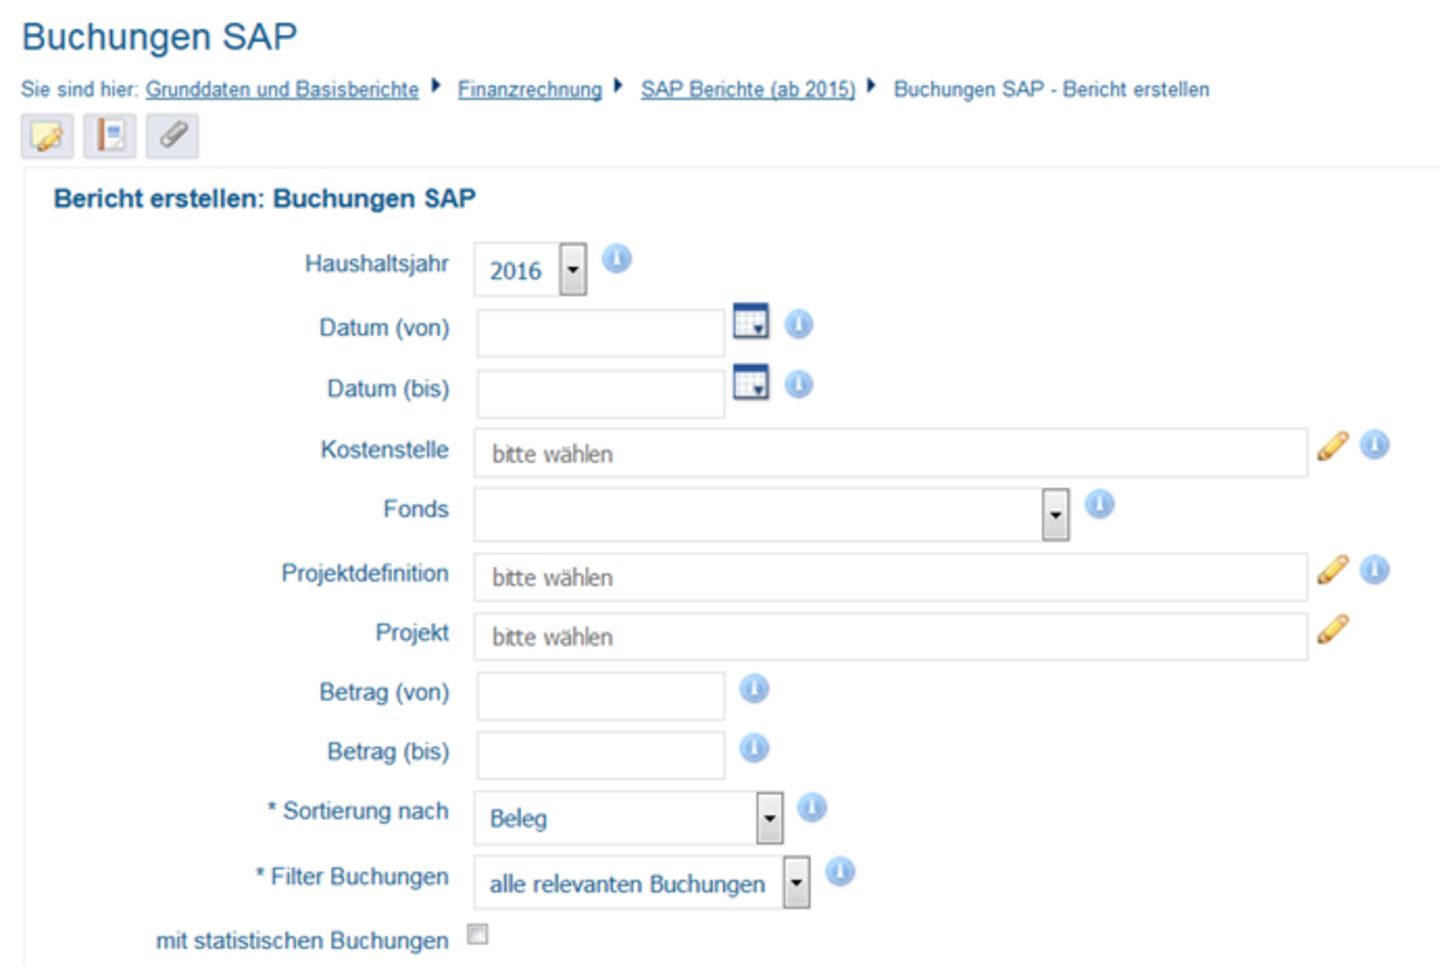Show info for Datum (bis)

pos(798,384)
